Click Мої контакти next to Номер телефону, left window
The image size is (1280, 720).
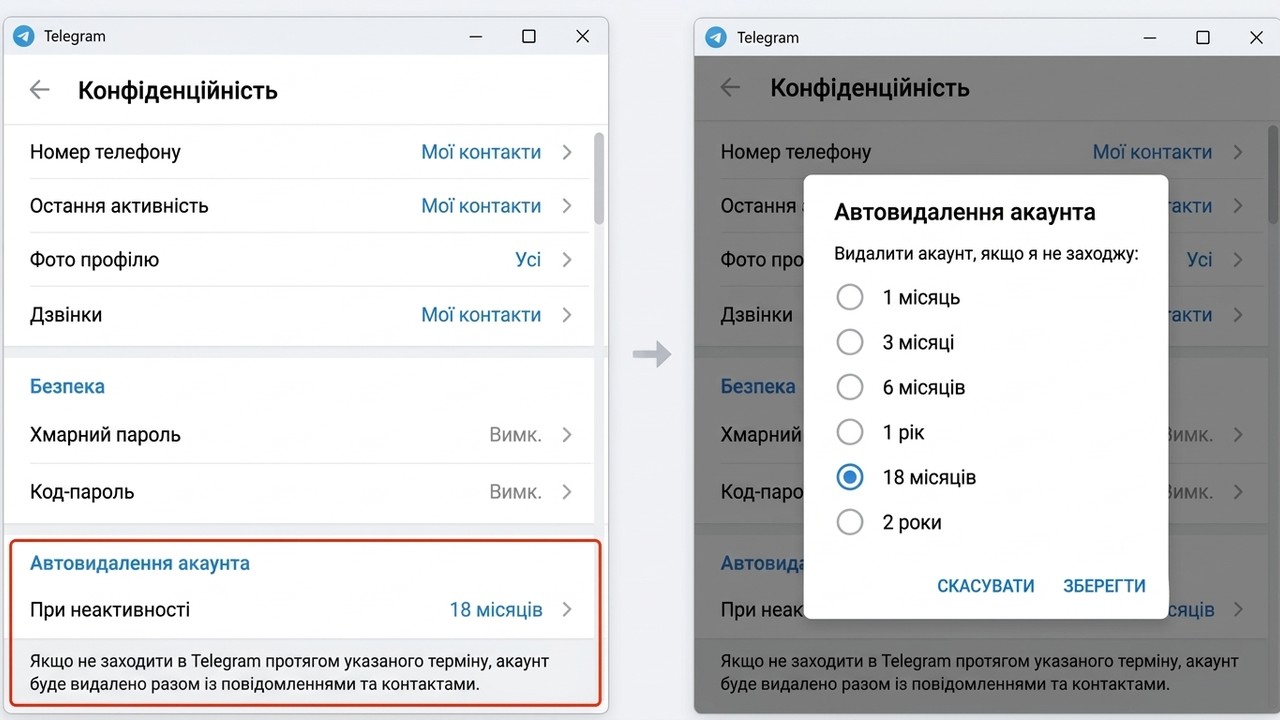click(x=481, y=152)
